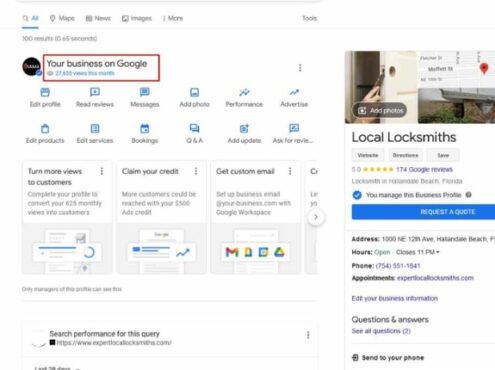495x370 pixels.
Task: Switch to the Maps tab
Action: (62, 18)
